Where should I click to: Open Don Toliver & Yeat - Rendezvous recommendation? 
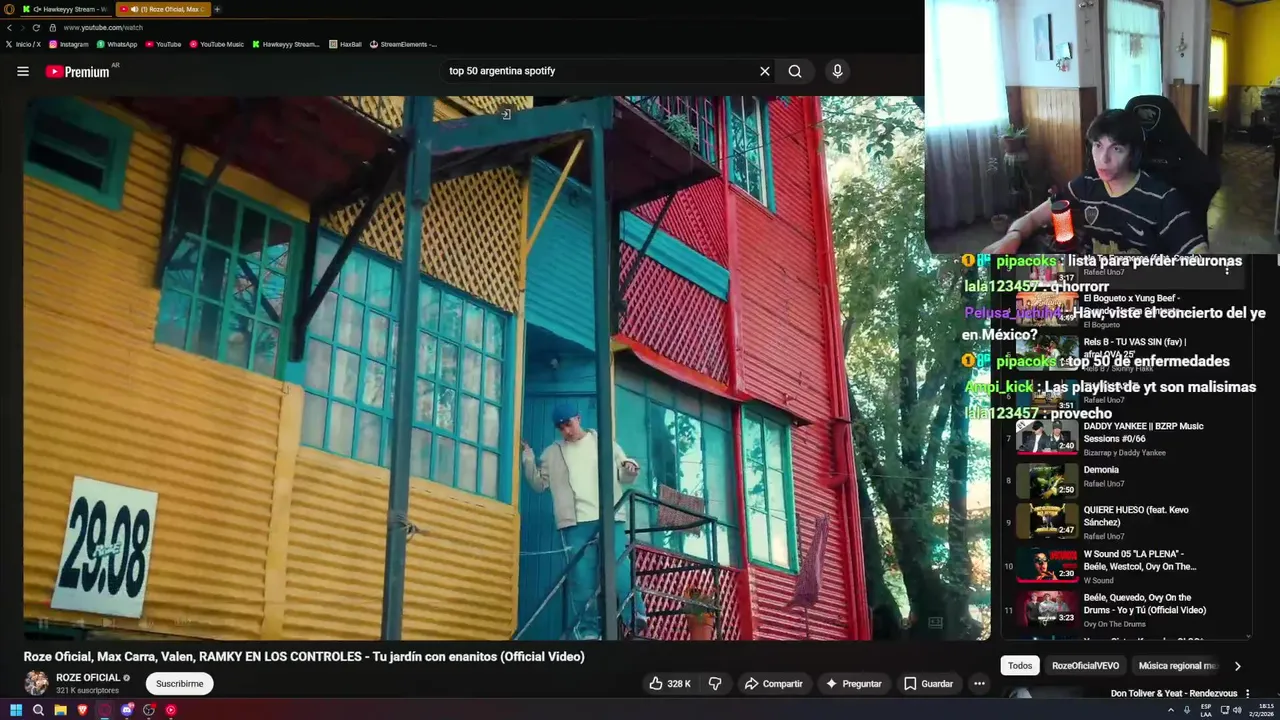tap(1174, 693)
